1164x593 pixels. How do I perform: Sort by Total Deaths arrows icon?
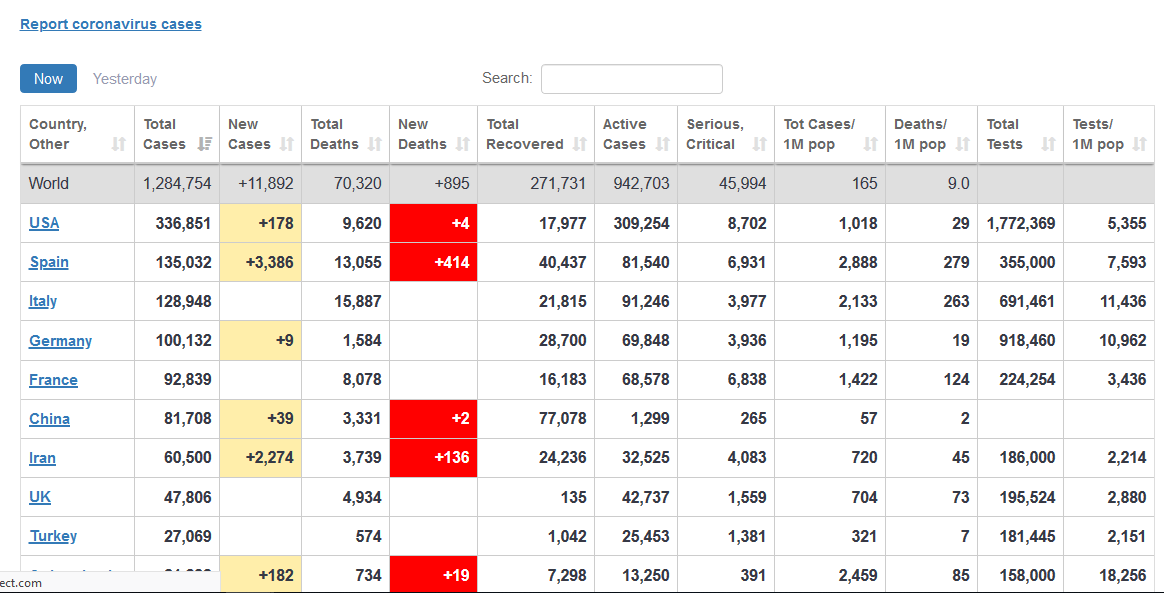[375, 144]
